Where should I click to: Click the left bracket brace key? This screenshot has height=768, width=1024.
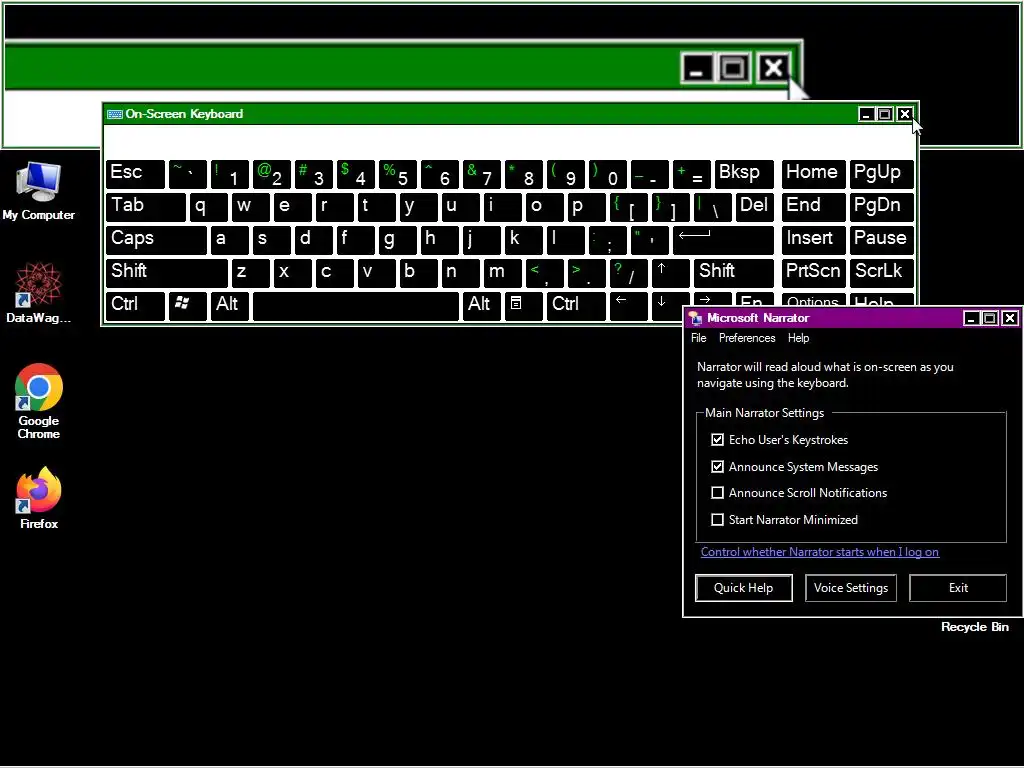coord(628,206)
